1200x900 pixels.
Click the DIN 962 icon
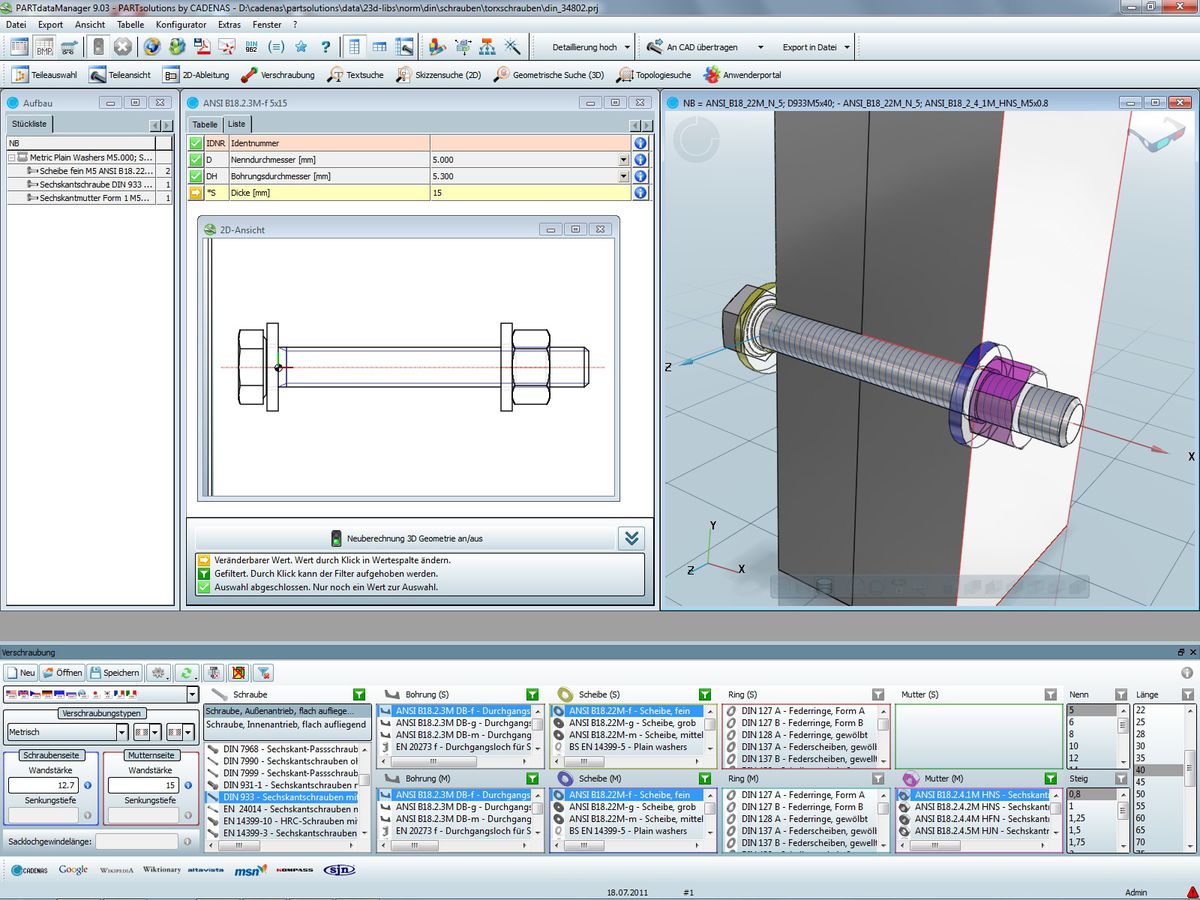(251, 47)
